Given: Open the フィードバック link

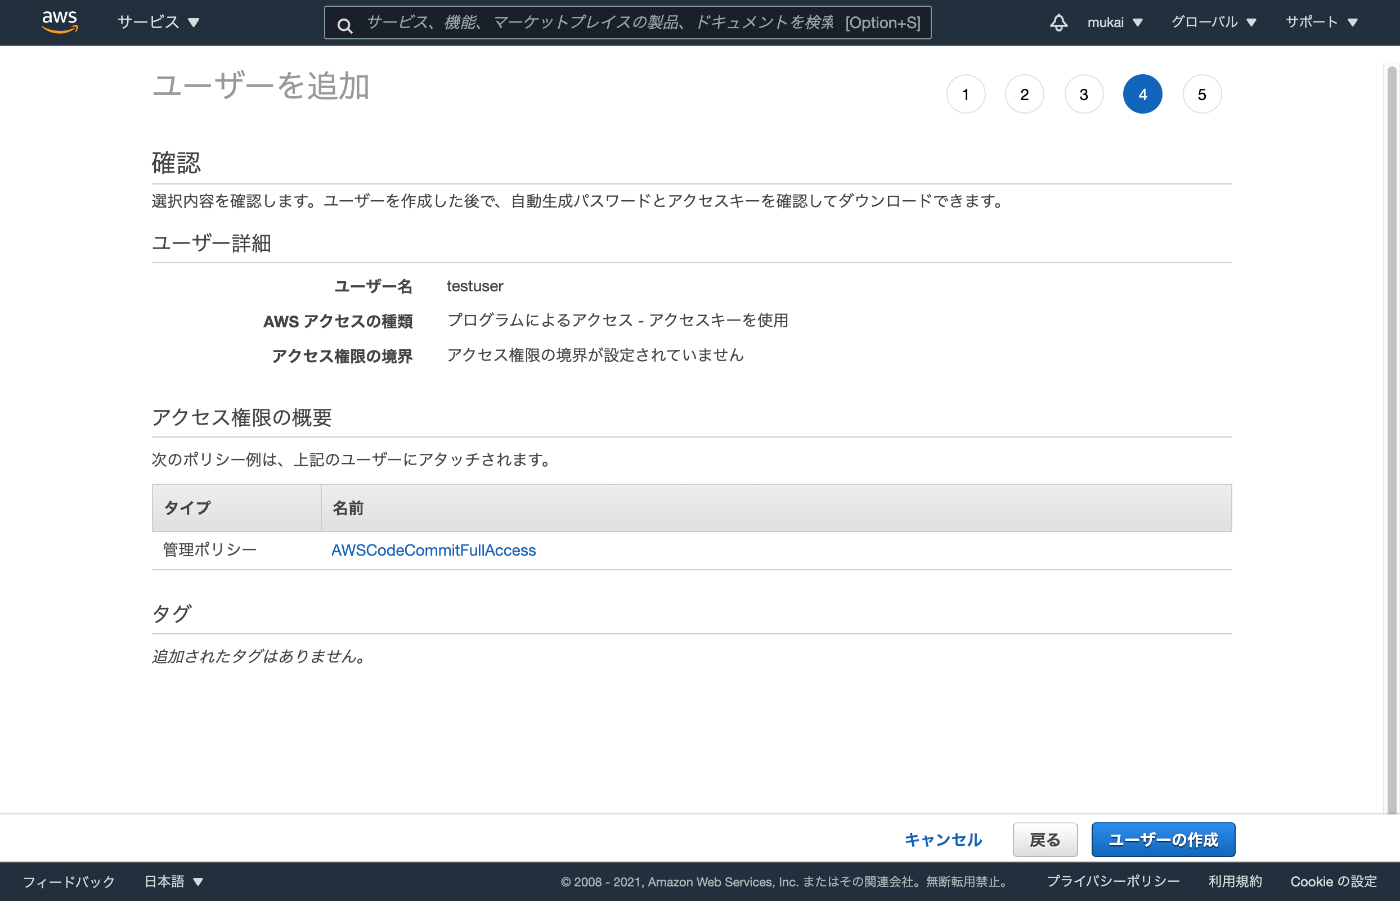Looking at the screenshot, I should pyautogui.click(x=69, y=882).
